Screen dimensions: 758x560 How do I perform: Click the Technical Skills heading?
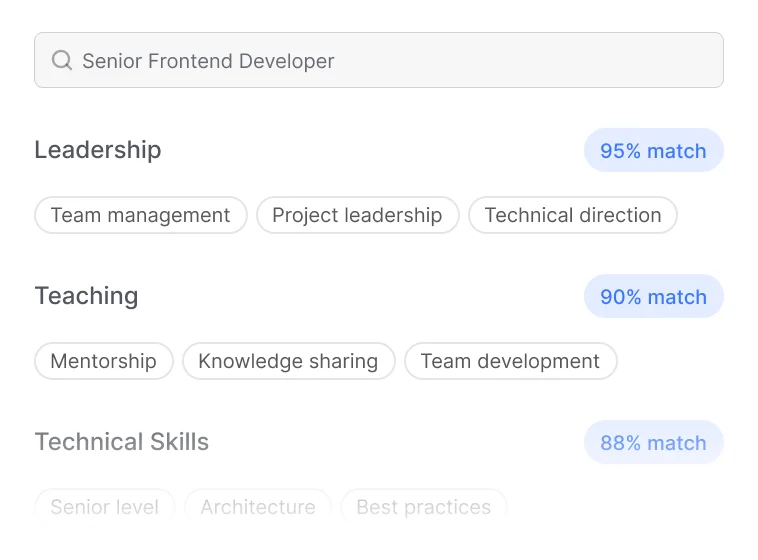(122, 442)
